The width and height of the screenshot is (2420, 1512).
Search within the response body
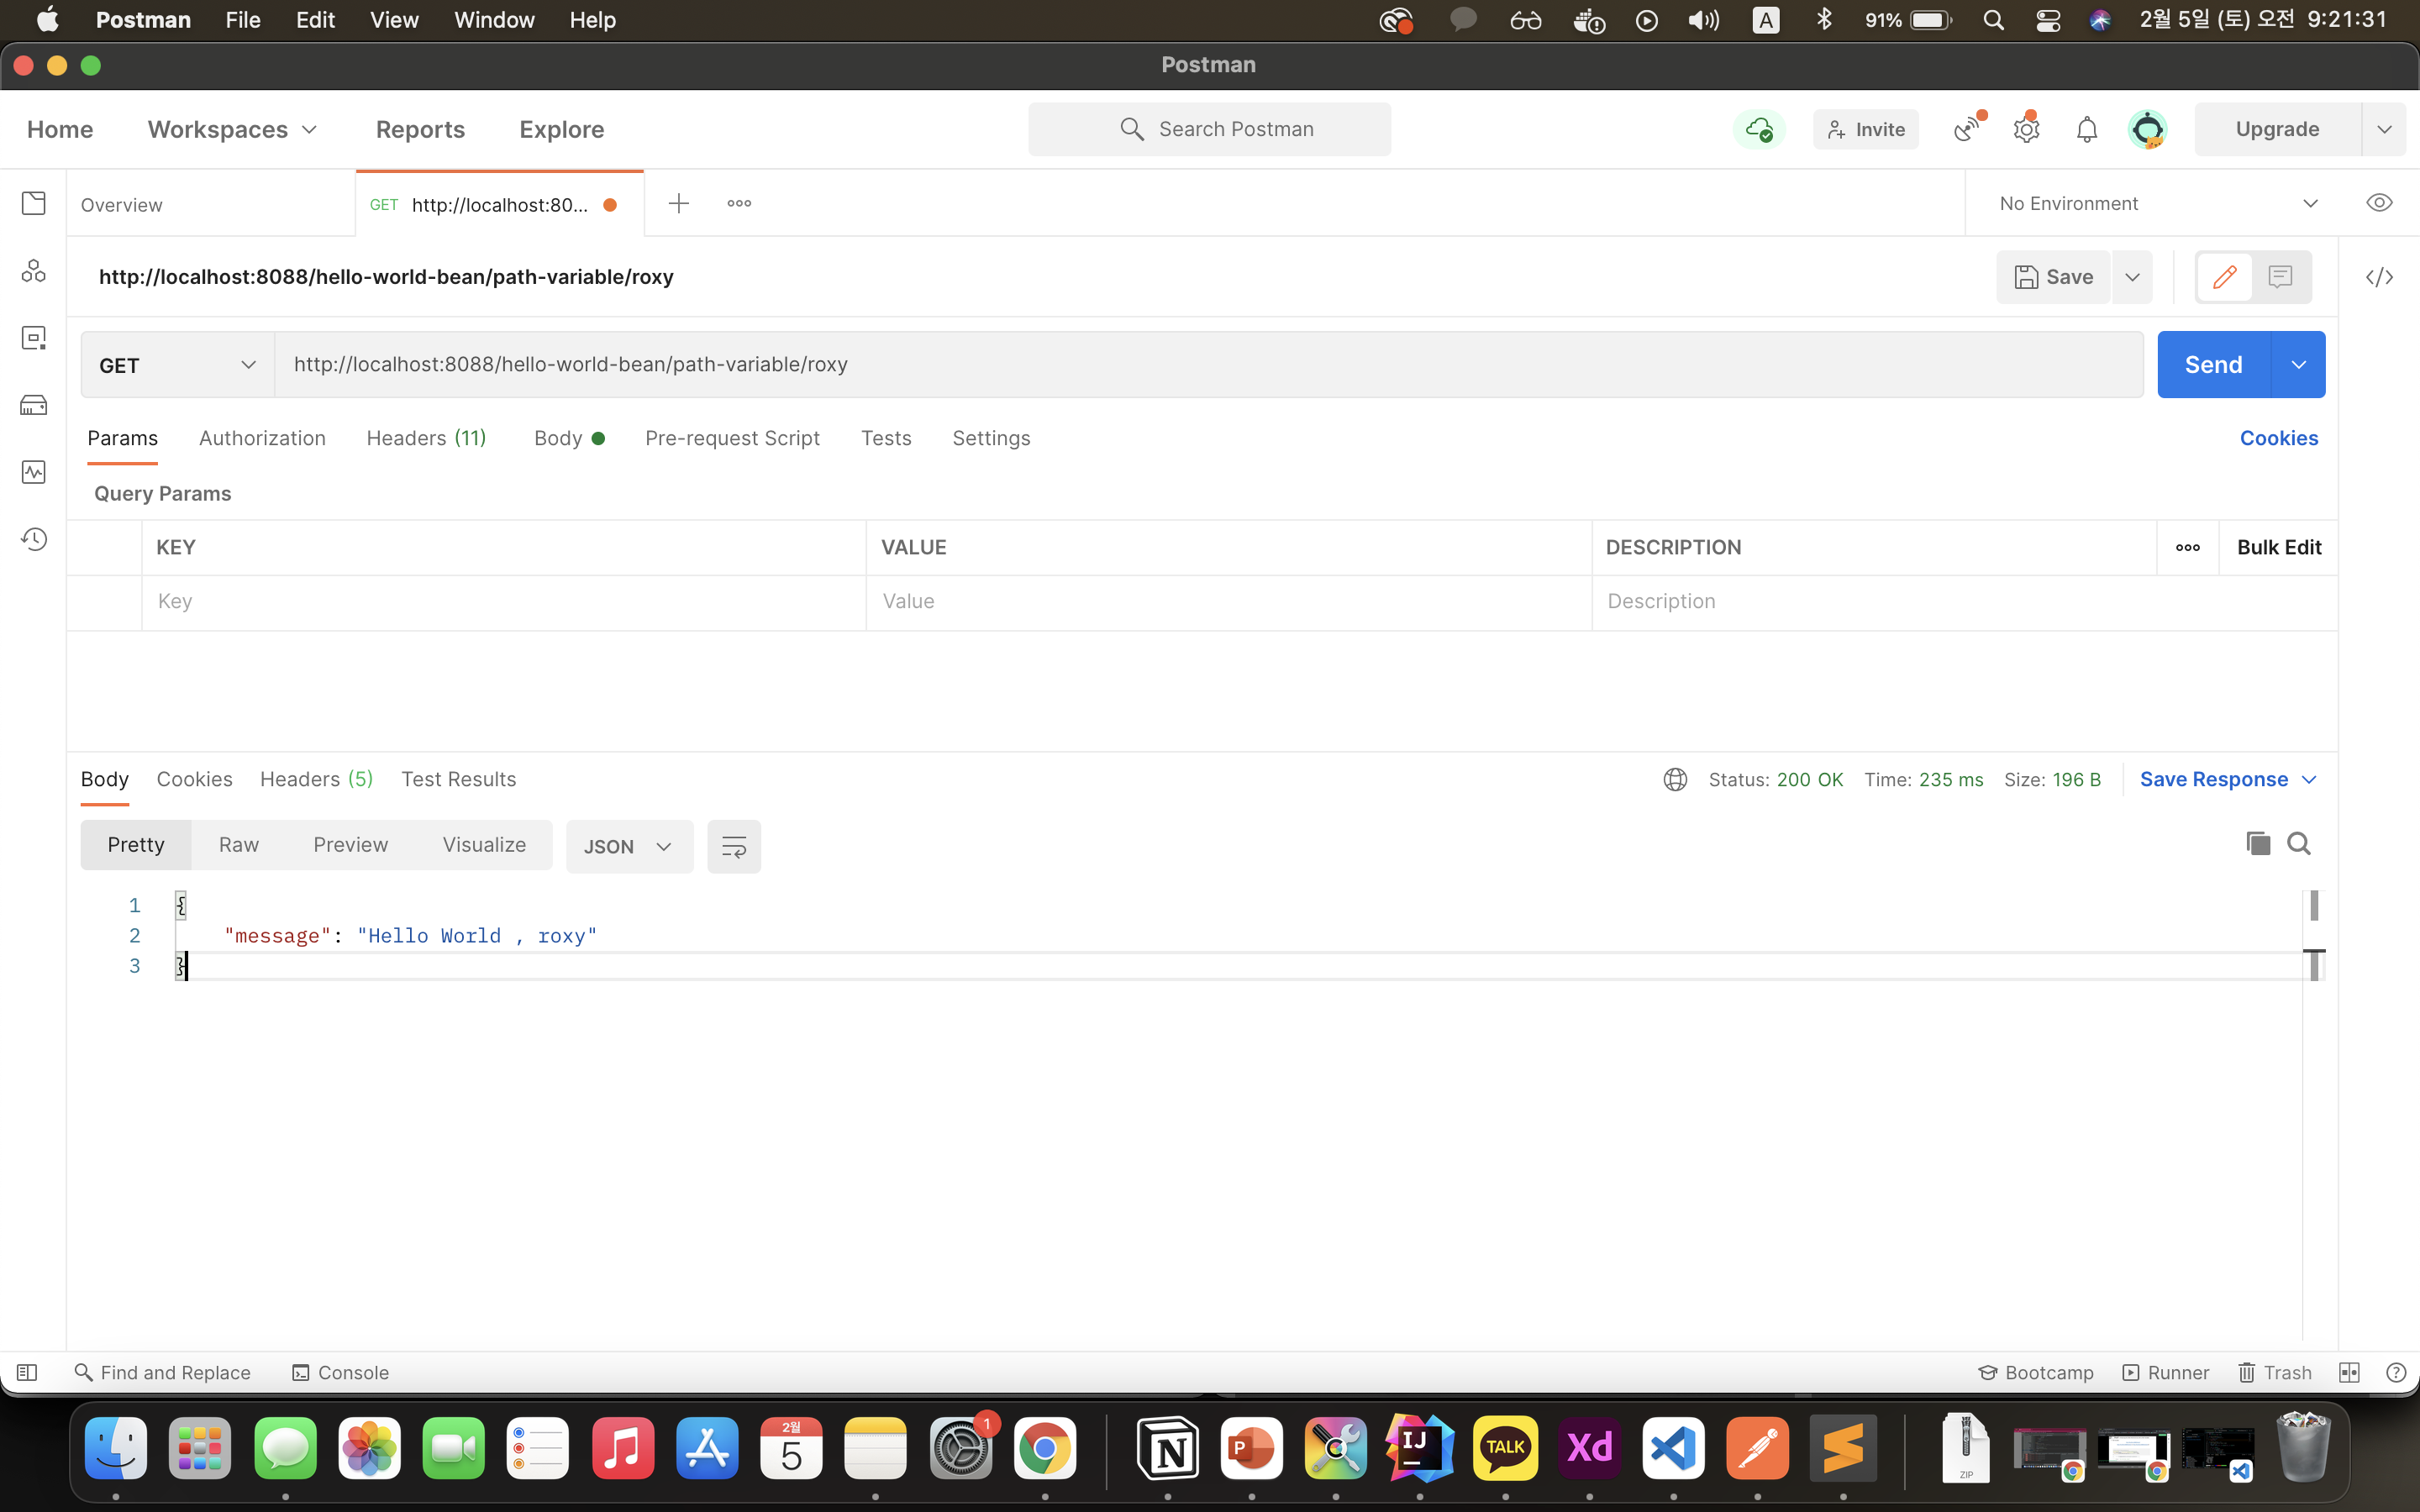2299,844
